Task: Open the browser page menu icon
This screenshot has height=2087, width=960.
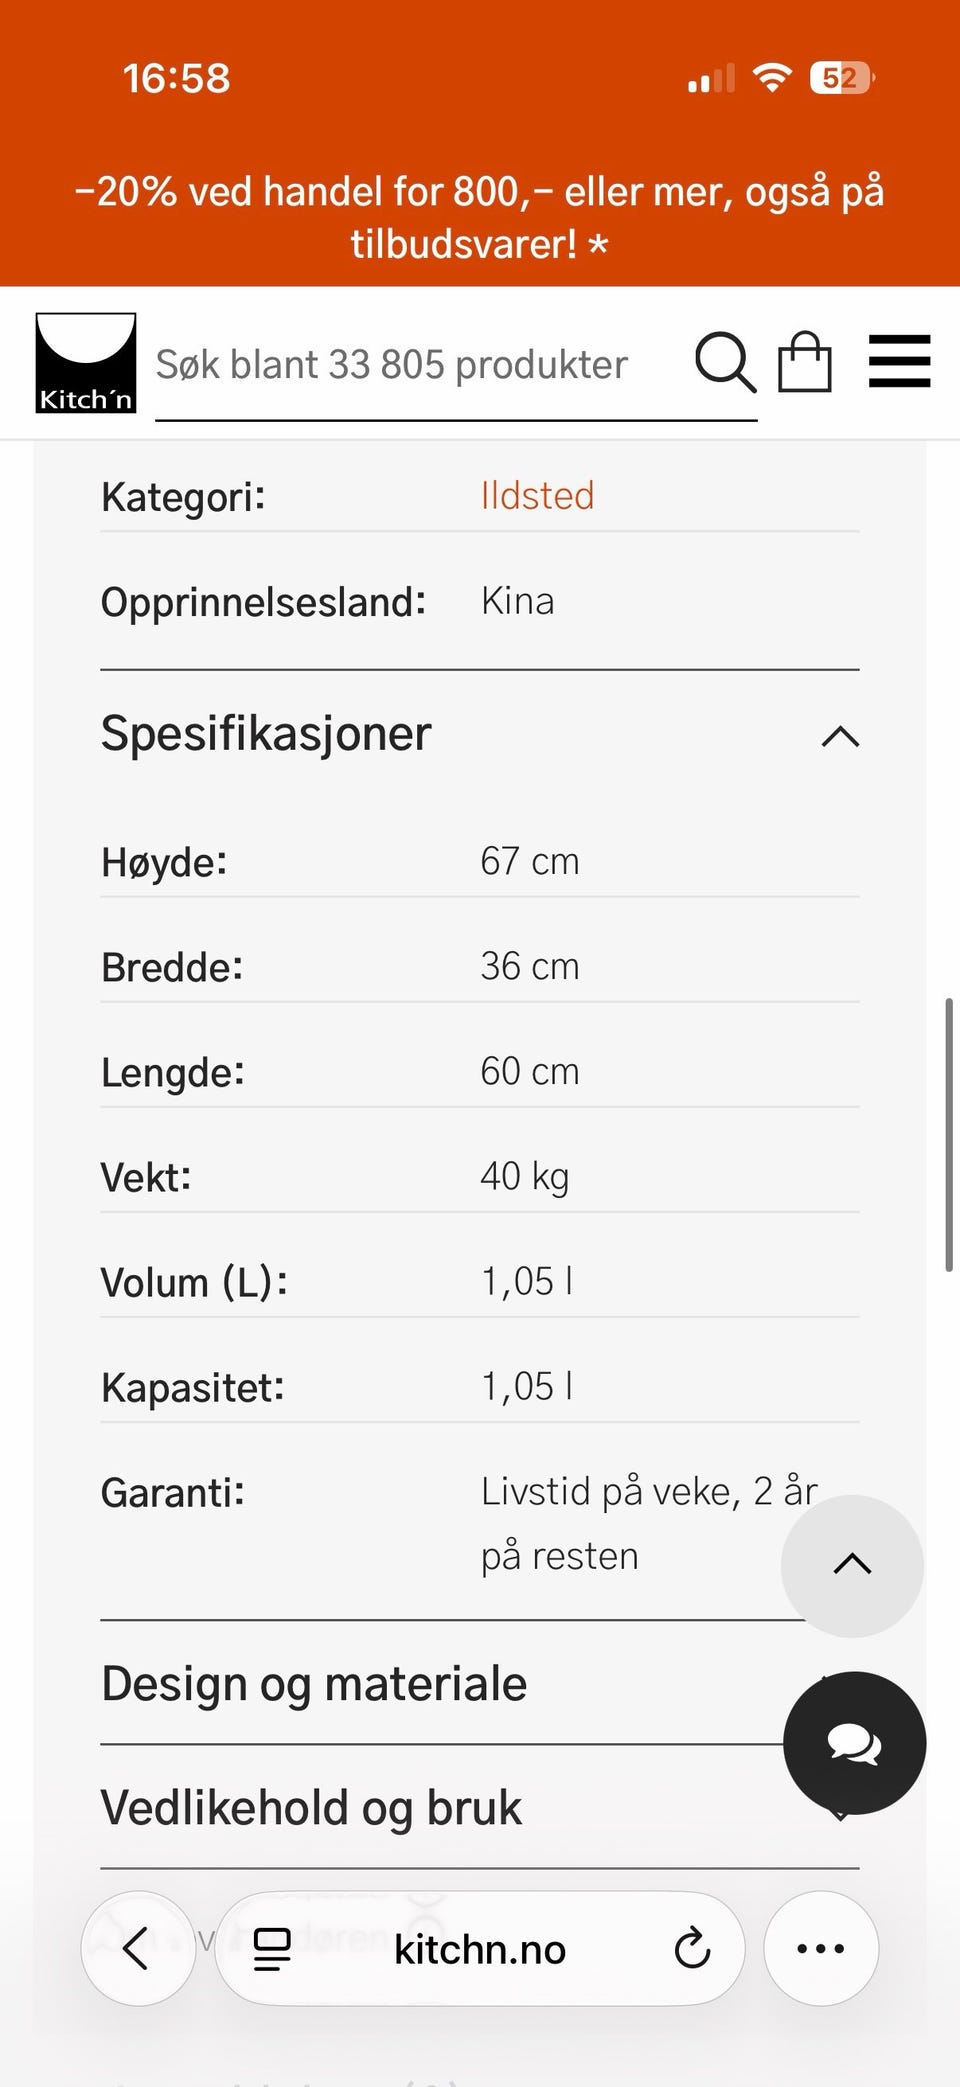Action: pos(271,1948)
